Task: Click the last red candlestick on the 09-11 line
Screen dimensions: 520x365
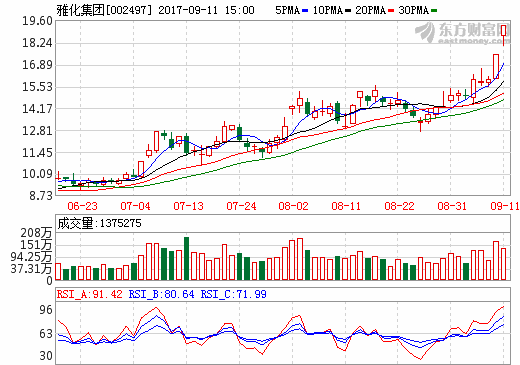Action: pos(503,31)
